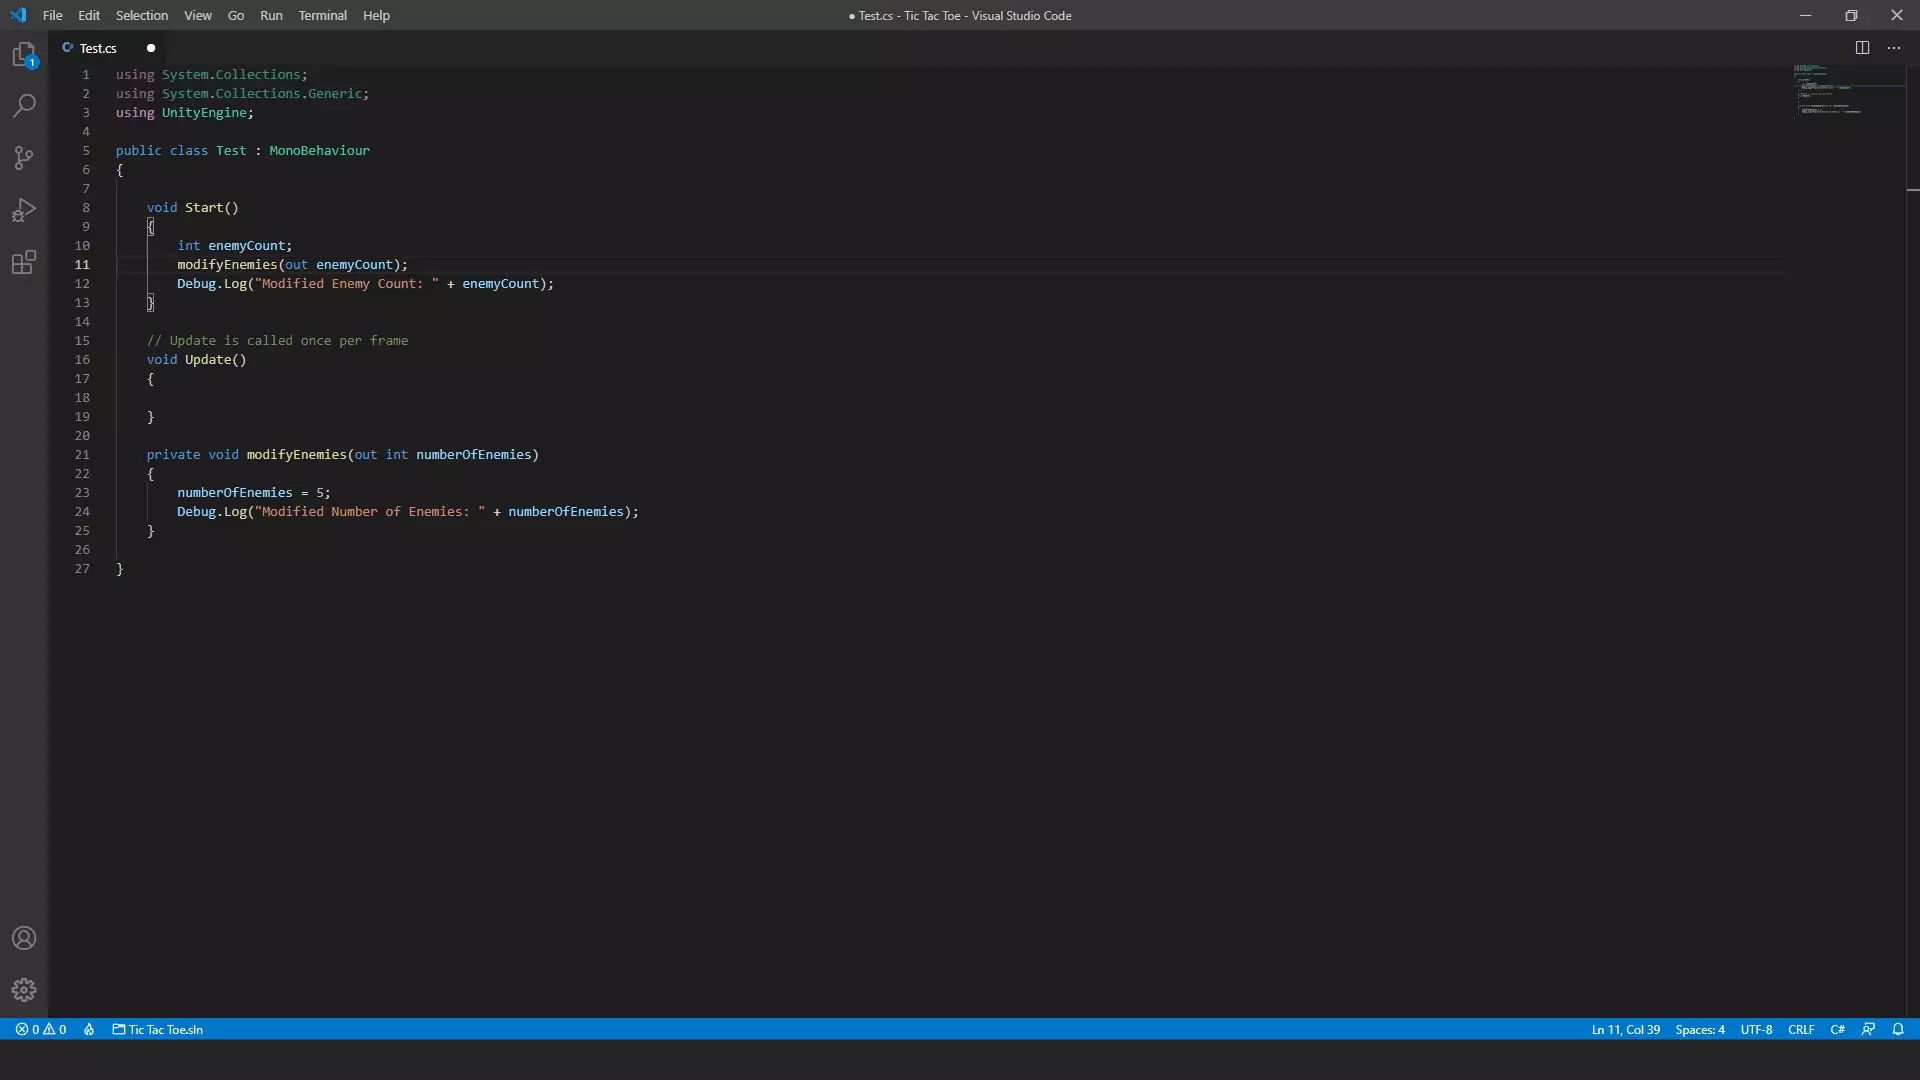The height and width of the screenshot is (1080, 1920).
Task: Click line number 21 in gutter
Action: 82,455
